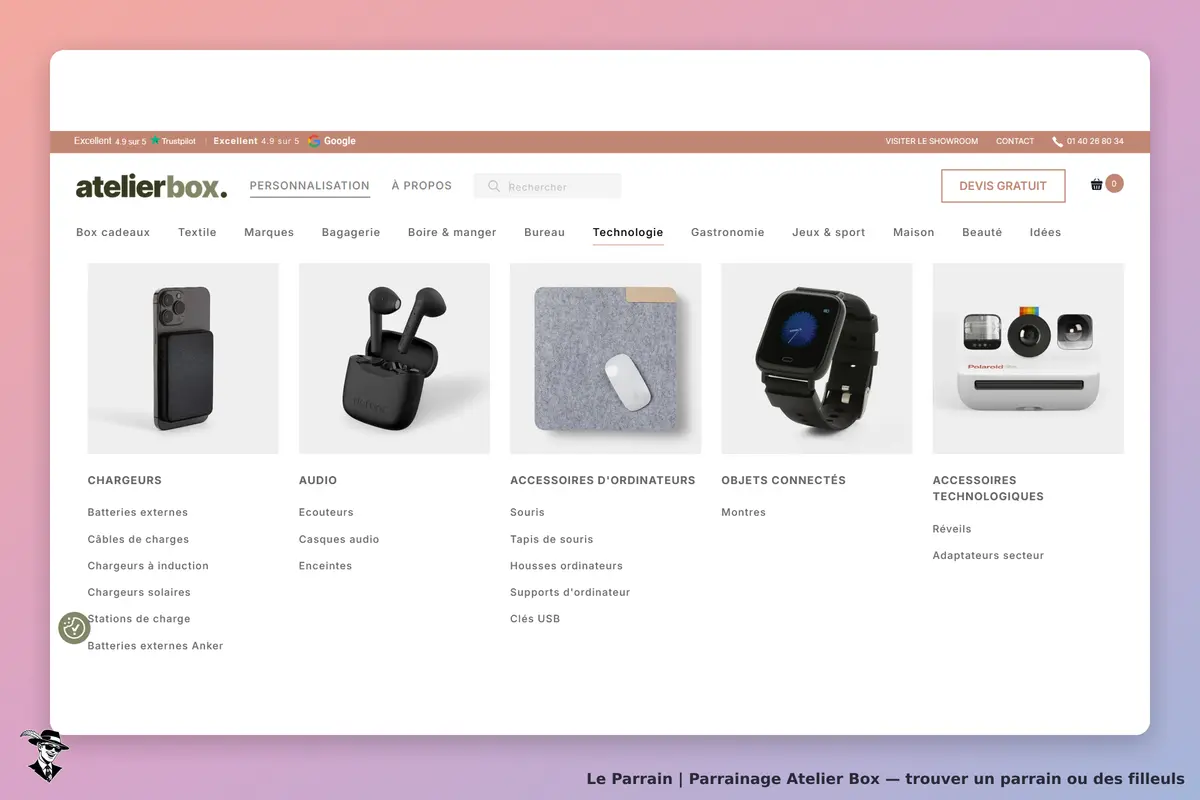Screen dimensions: 1200x800
Task: Open Supports d'ordinateur link
Action: point(570,592)
